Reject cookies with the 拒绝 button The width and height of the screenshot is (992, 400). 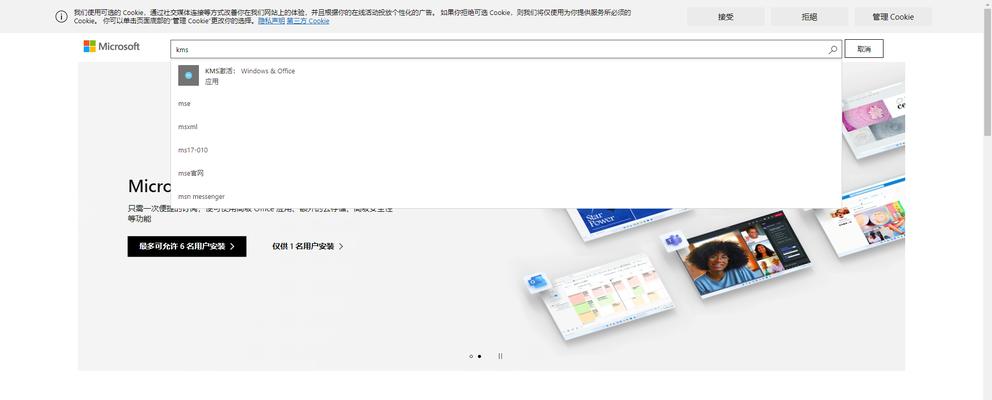[809, 17]
